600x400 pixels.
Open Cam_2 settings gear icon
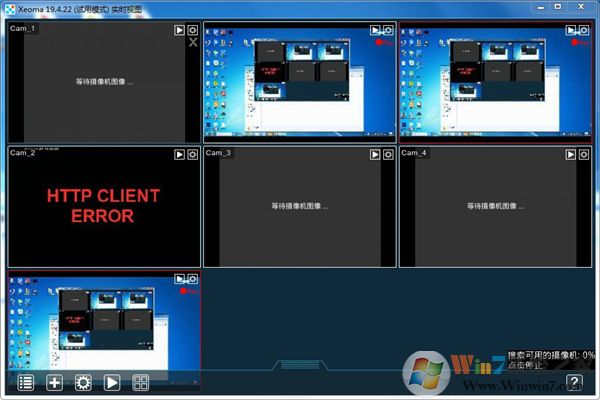pos(192,155)
